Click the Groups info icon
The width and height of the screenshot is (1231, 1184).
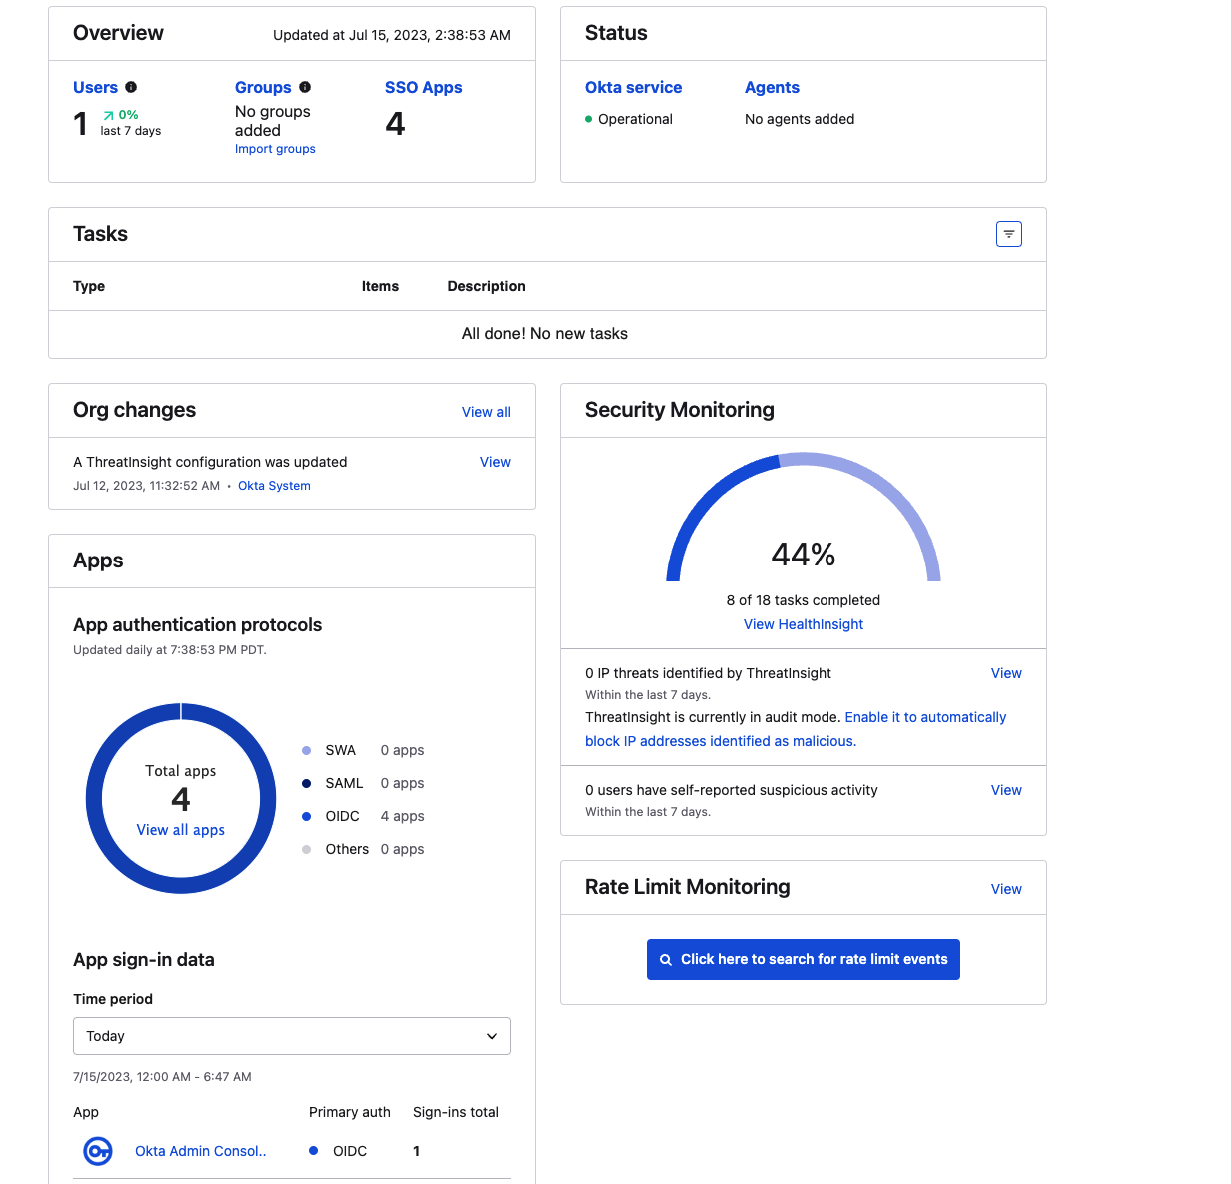[x=305, y=87]
